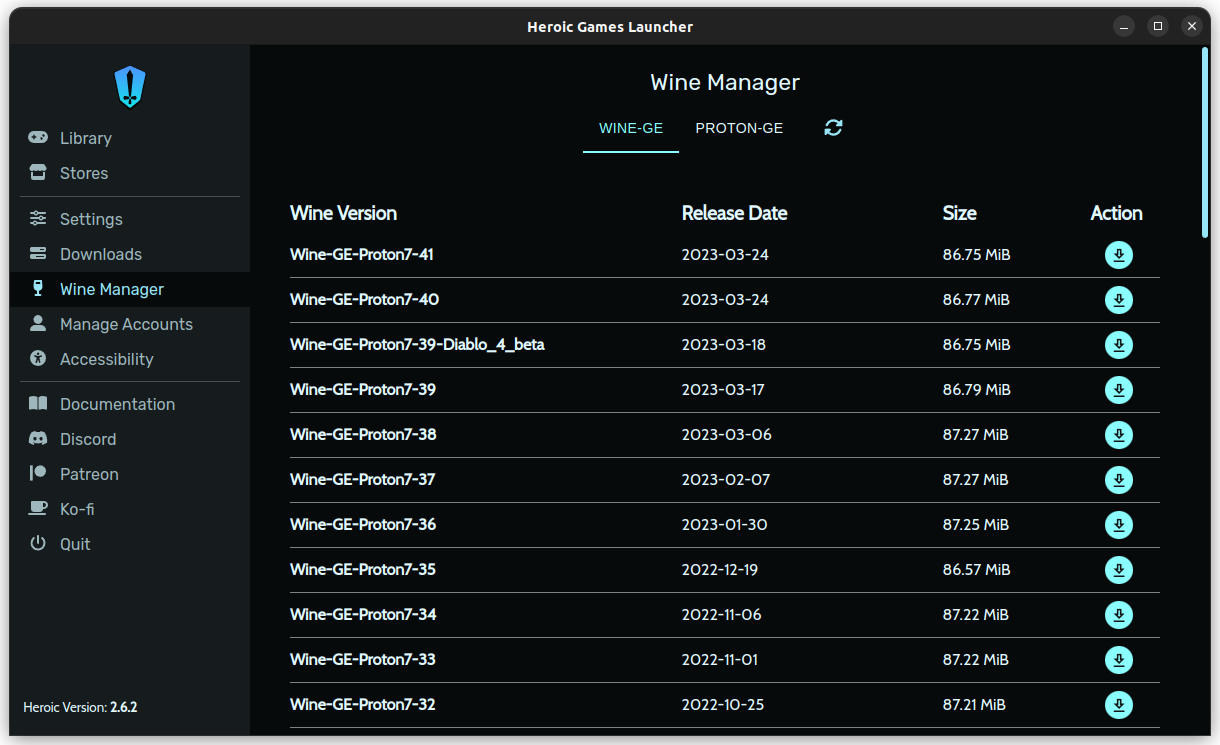Open the Stores page

[x=130, y=173]
